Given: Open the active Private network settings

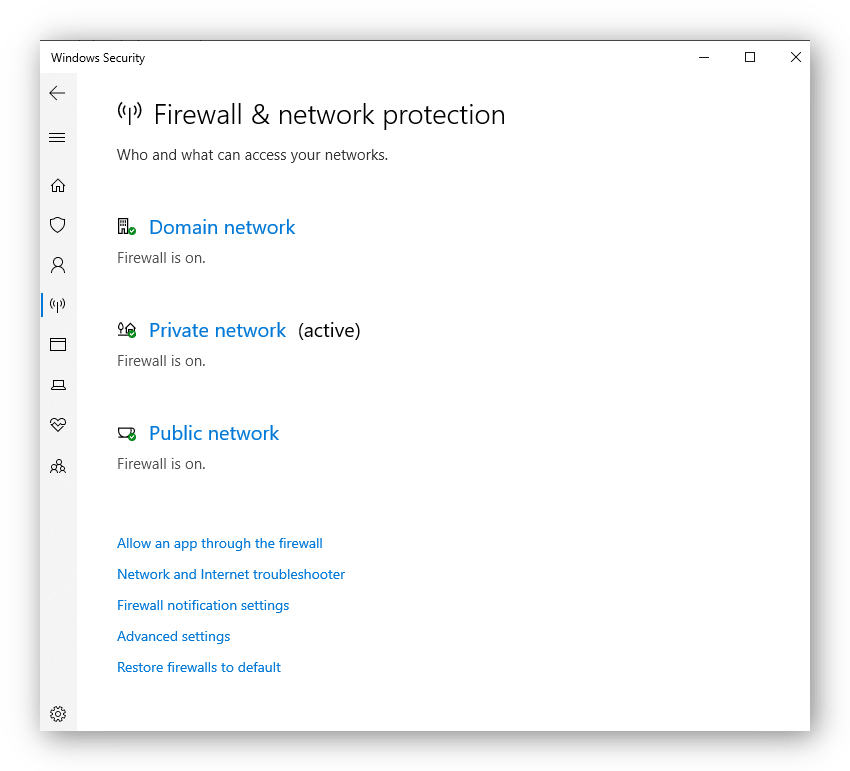Looking at the screenshot, I should (x=217, y=330).
